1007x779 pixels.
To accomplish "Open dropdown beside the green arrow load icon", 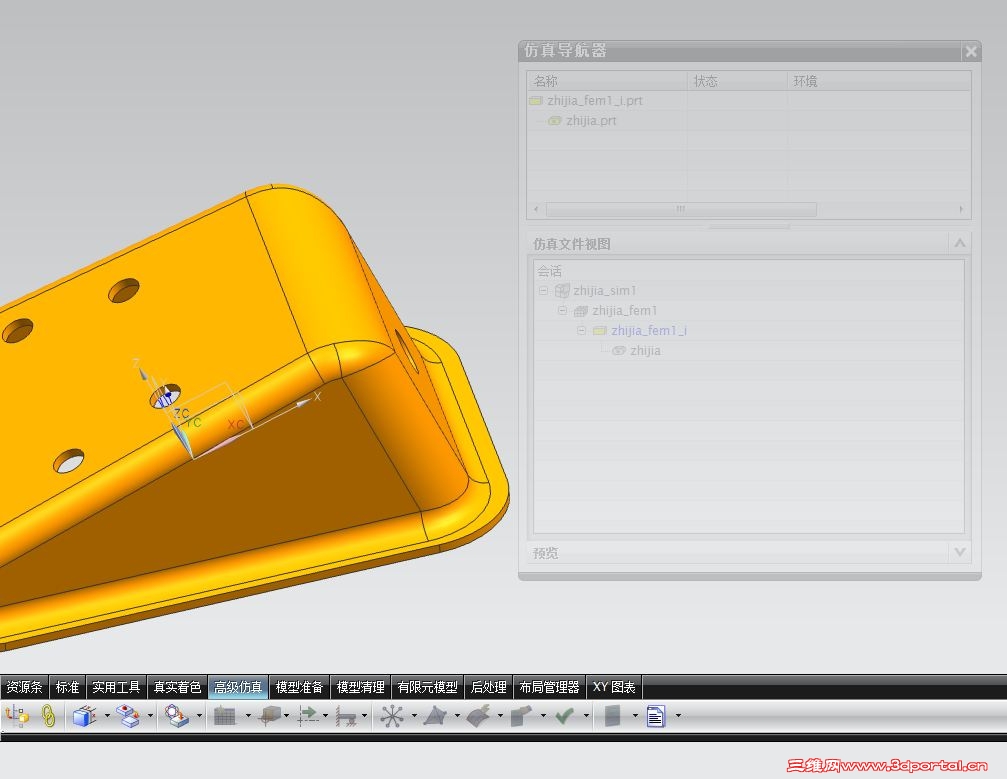I will (x=325, y=715).
